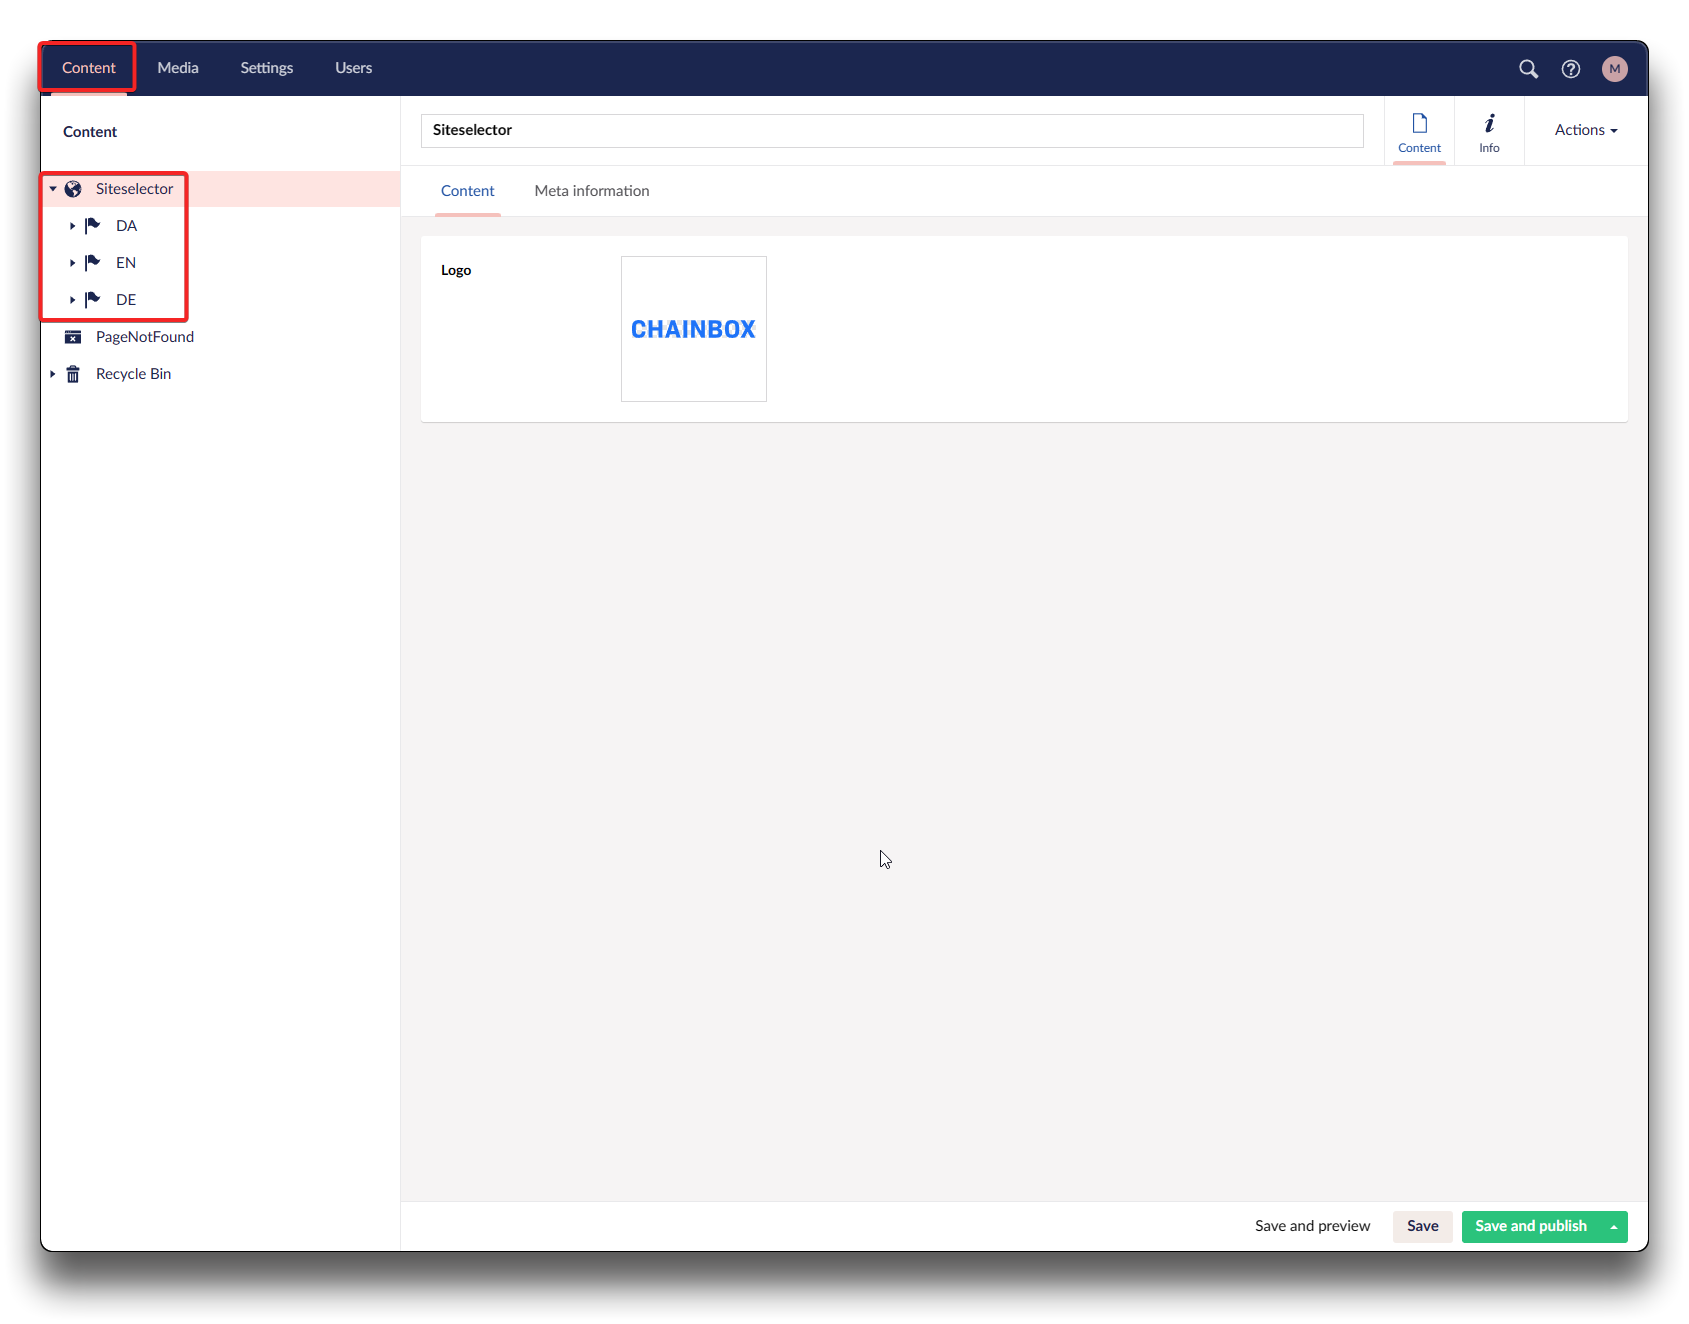This screenshot has height=1324, width=1689.
Task: Click Save and publish
Action: [x=1531, y=1227]
